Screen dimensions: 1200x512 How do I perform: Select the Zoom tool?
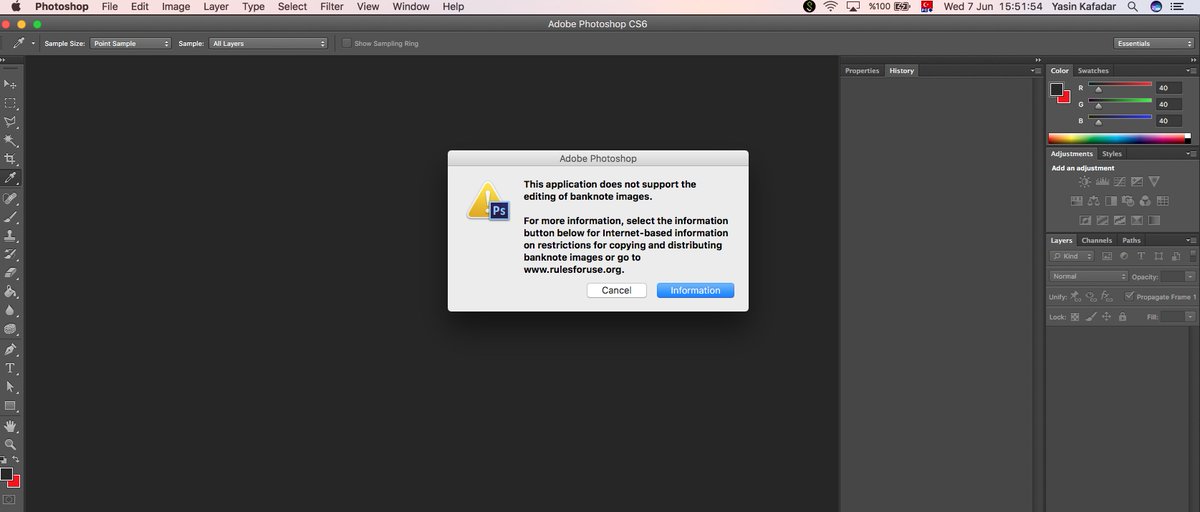10,444
